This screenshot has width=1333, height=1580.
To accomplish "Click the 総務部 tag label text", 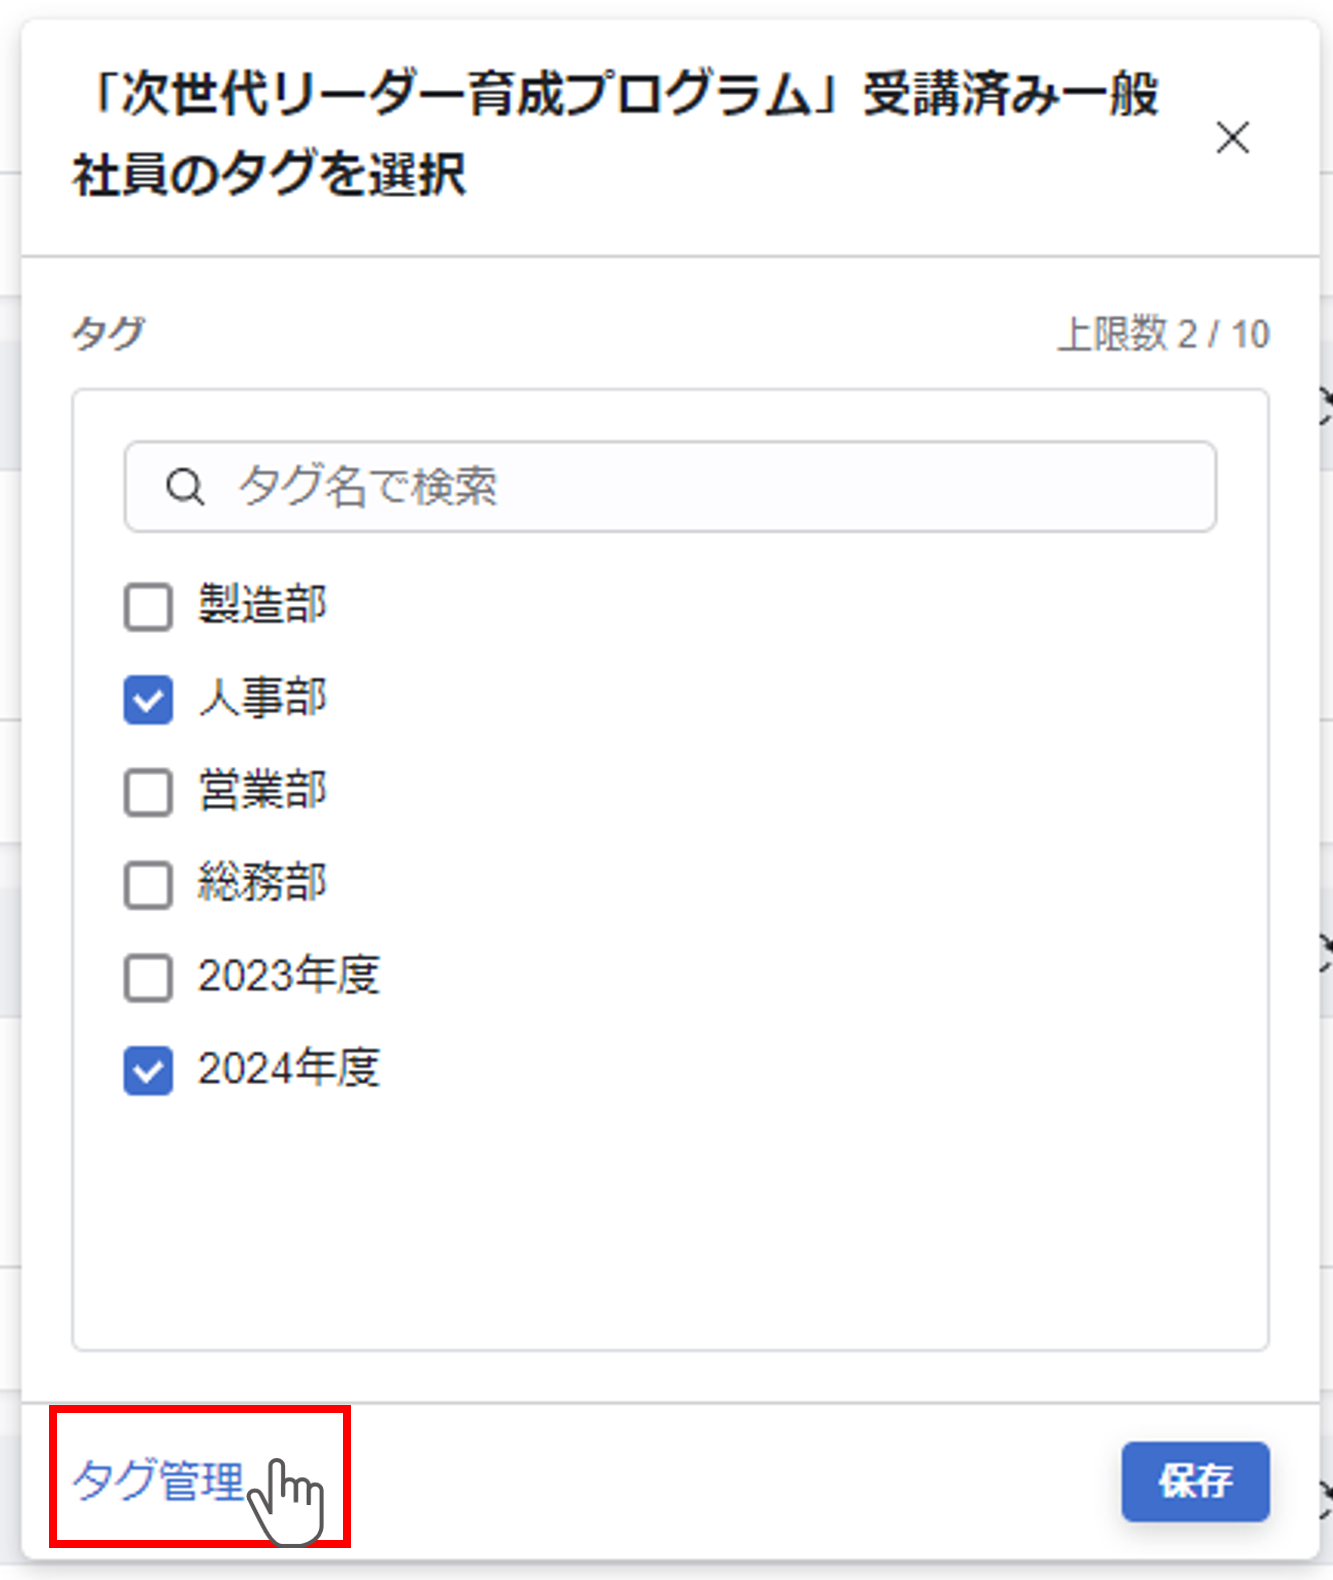I will click(x=262, y=882).
